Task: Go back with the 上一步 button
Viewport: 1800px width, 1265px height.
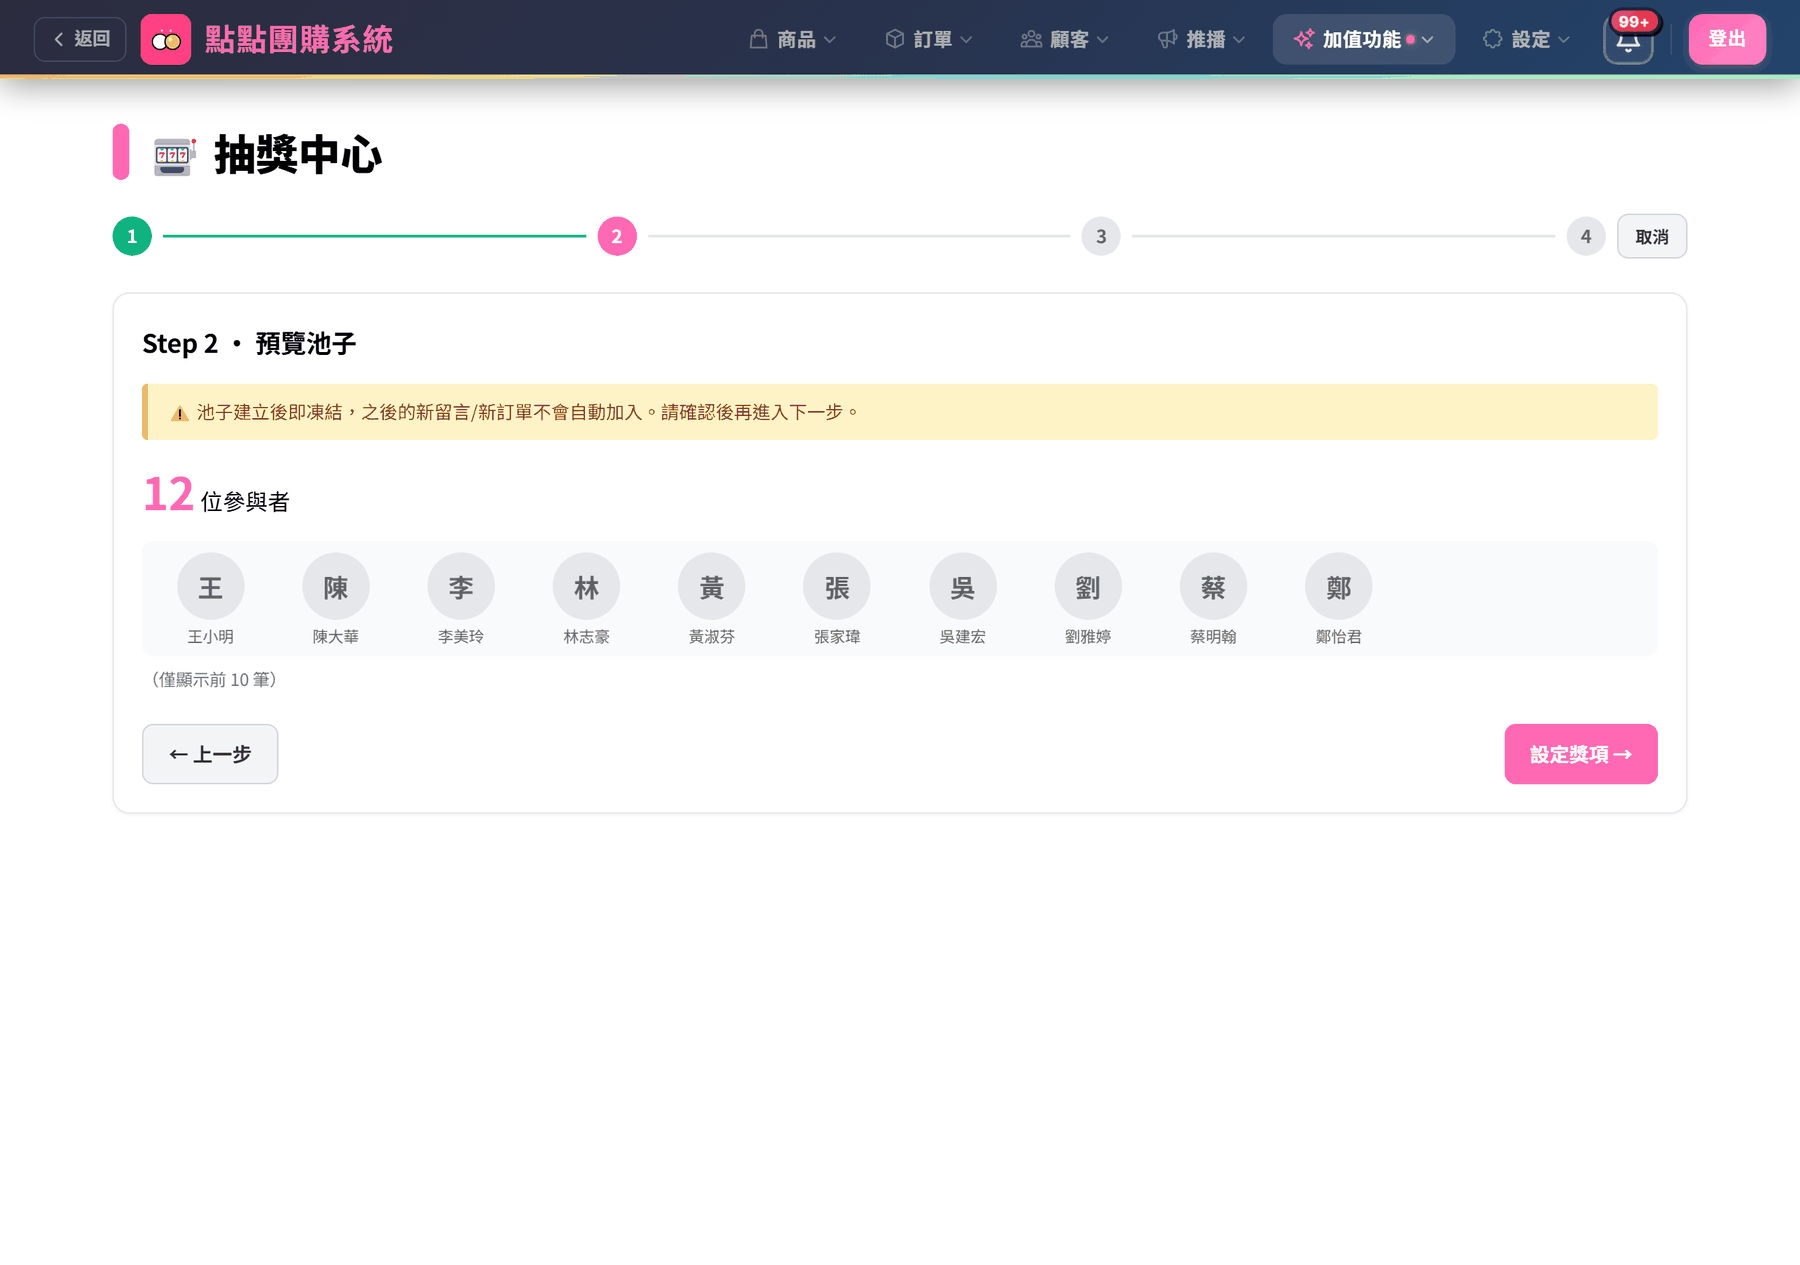Action: [210, 754]
